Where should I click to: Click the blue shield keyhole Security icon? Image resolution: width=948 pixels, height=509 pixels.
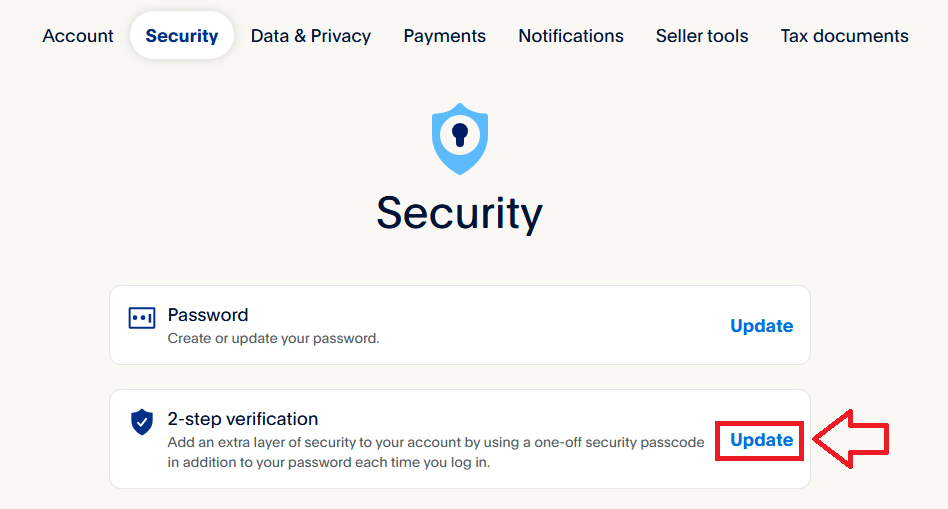[x=459, y=138]
